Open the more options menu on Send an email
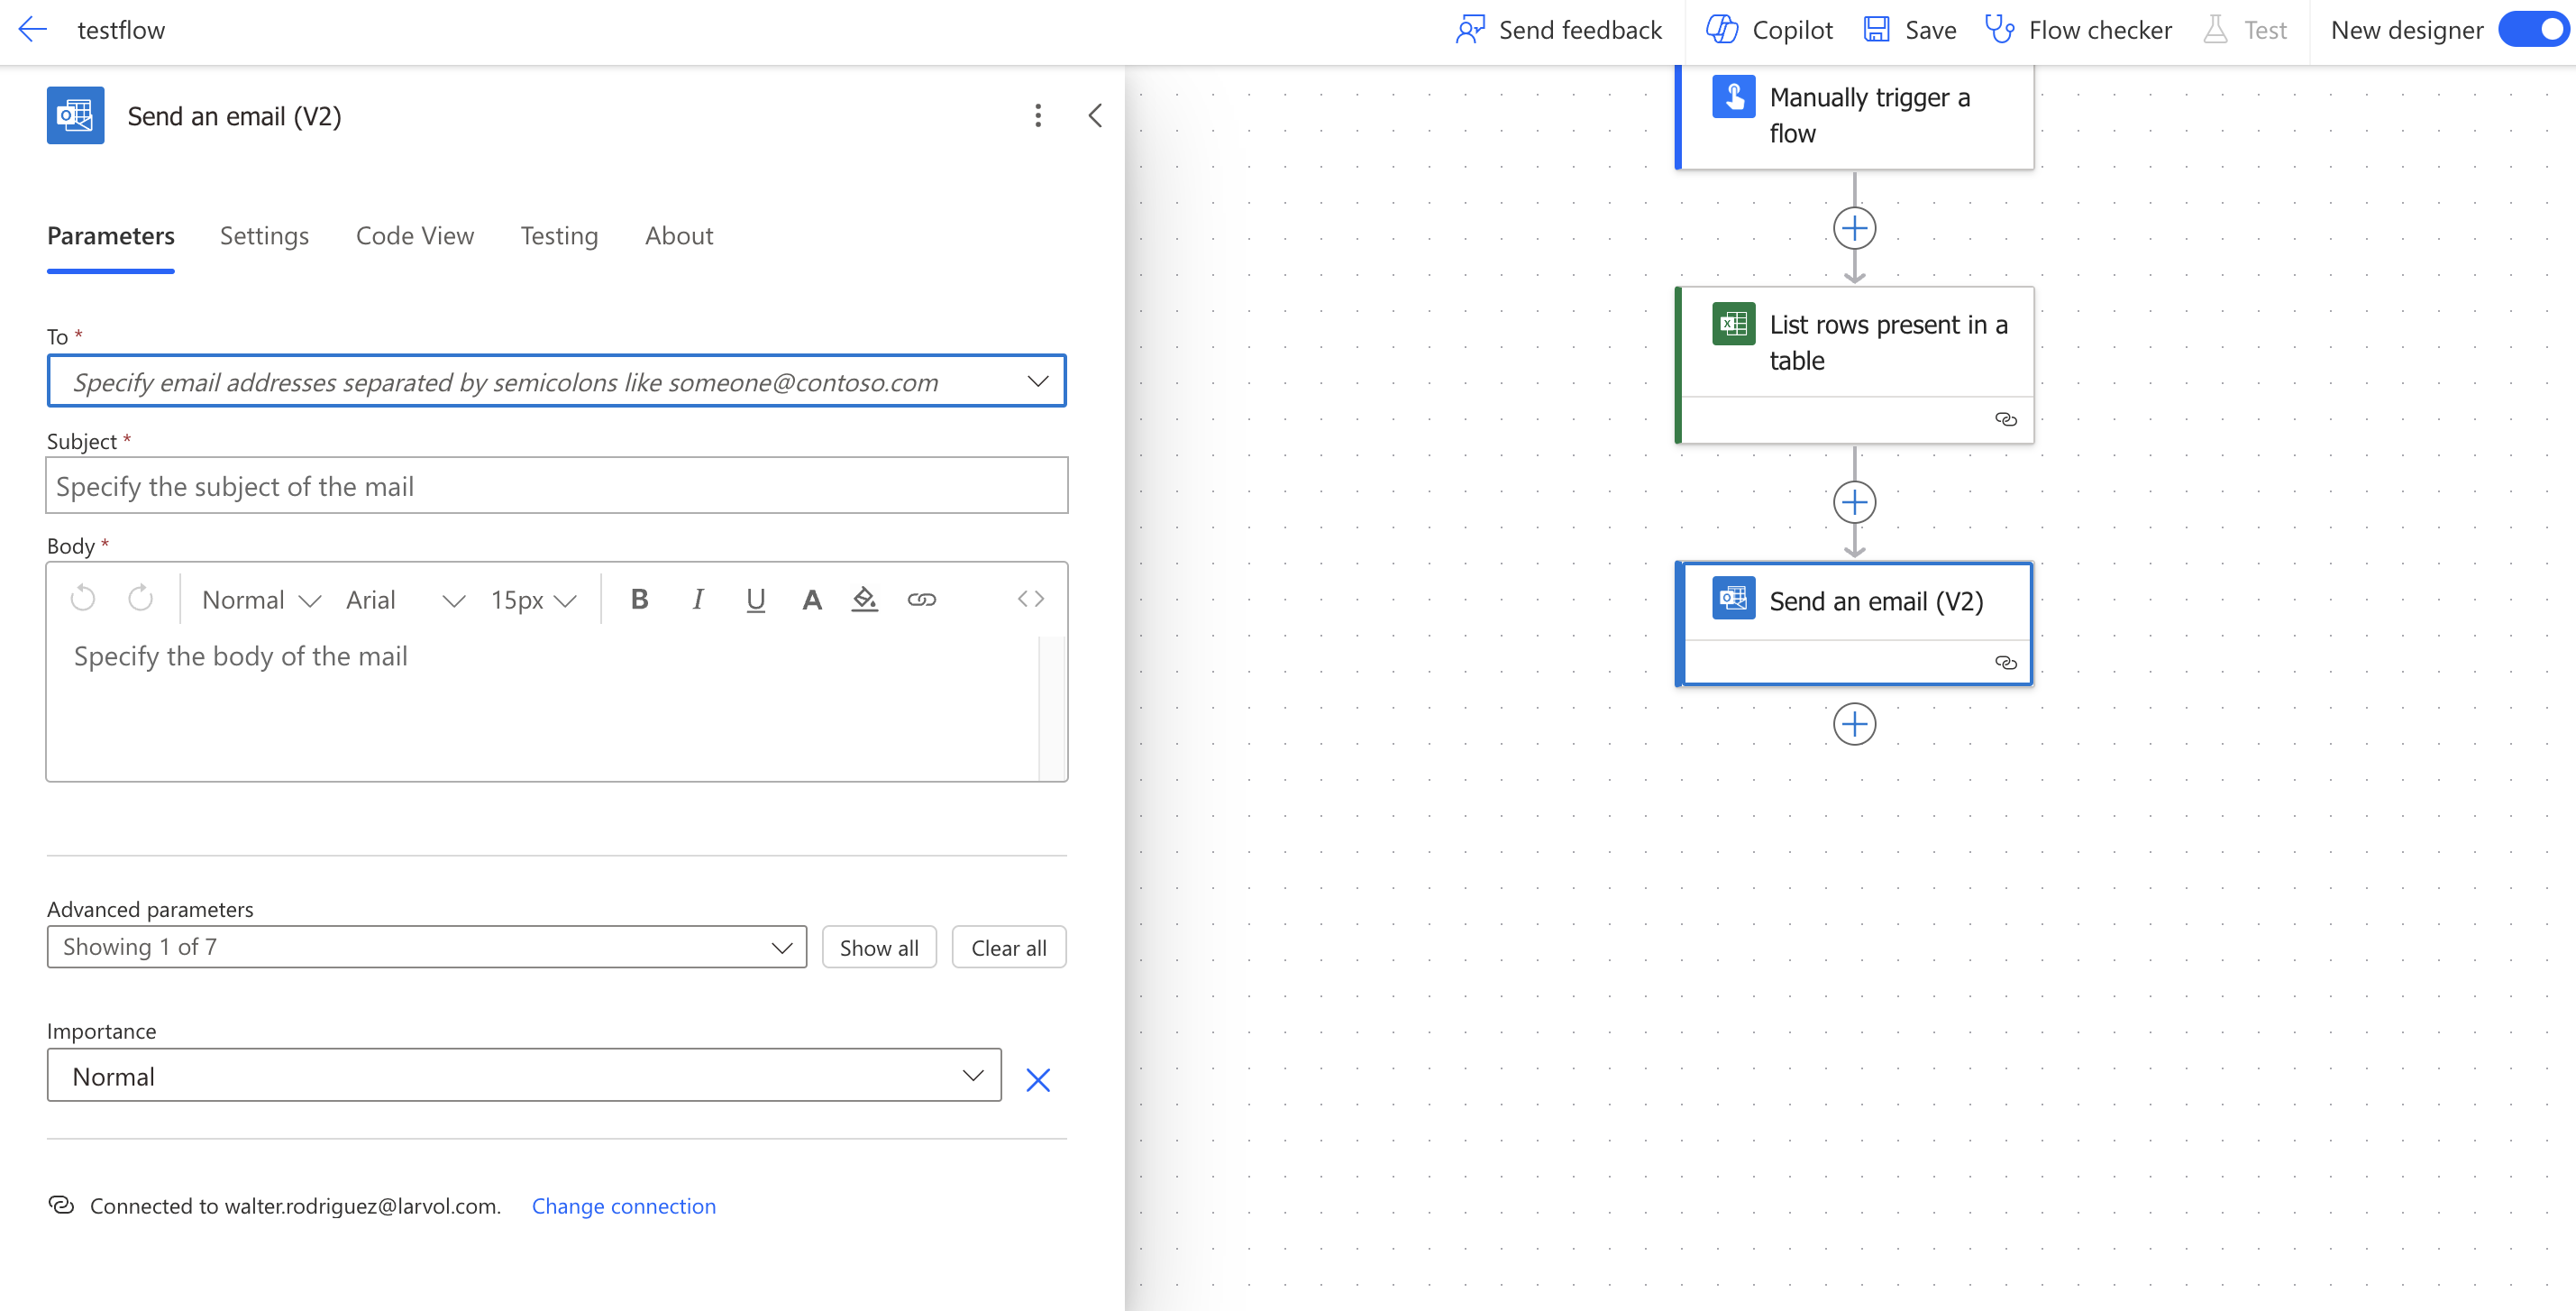This screenshot has height=1311, width=2576. pyautogui.click(x=1038, y=115)
